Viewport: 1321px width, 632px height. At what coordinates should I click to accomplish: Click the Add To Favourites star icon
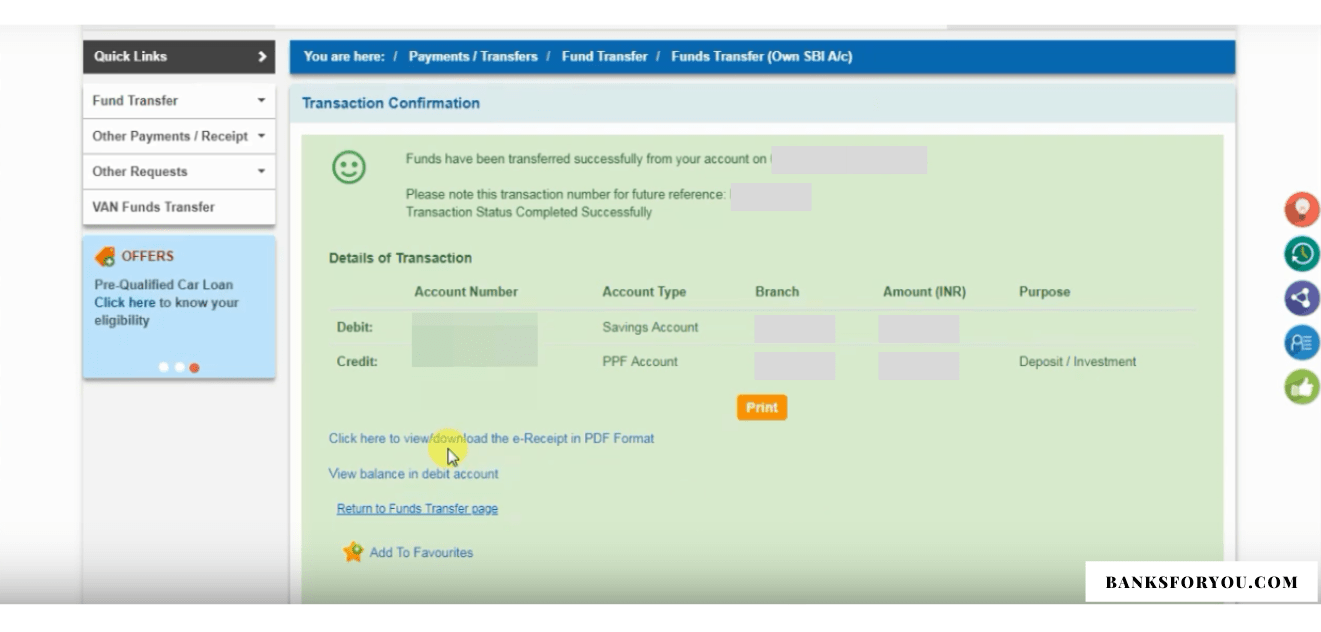(351, 551)
